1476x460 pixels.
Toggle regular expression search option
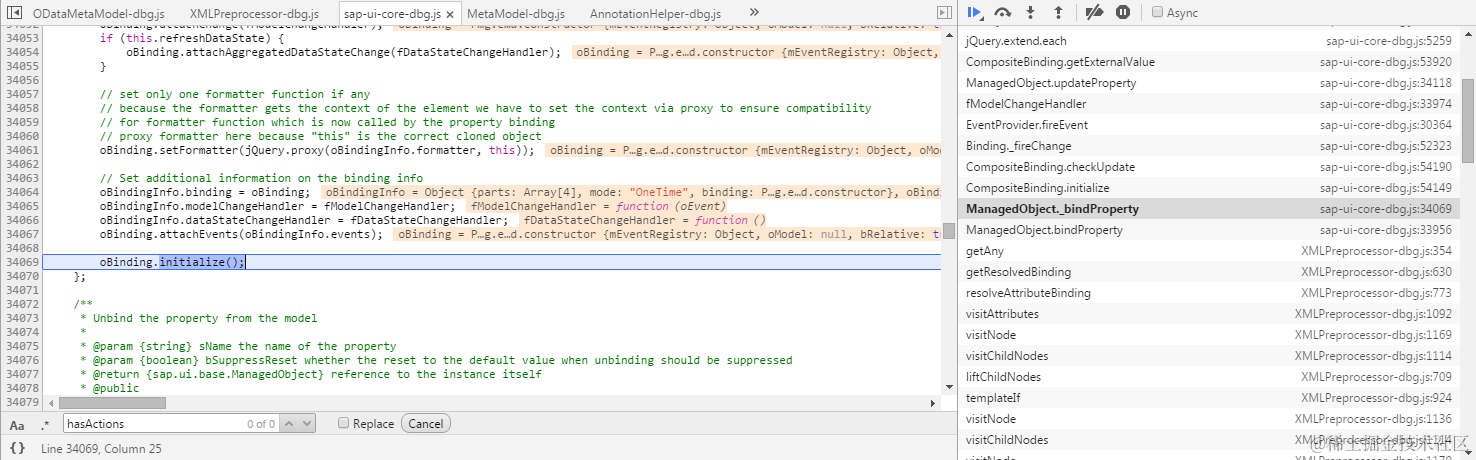(44, 424)
